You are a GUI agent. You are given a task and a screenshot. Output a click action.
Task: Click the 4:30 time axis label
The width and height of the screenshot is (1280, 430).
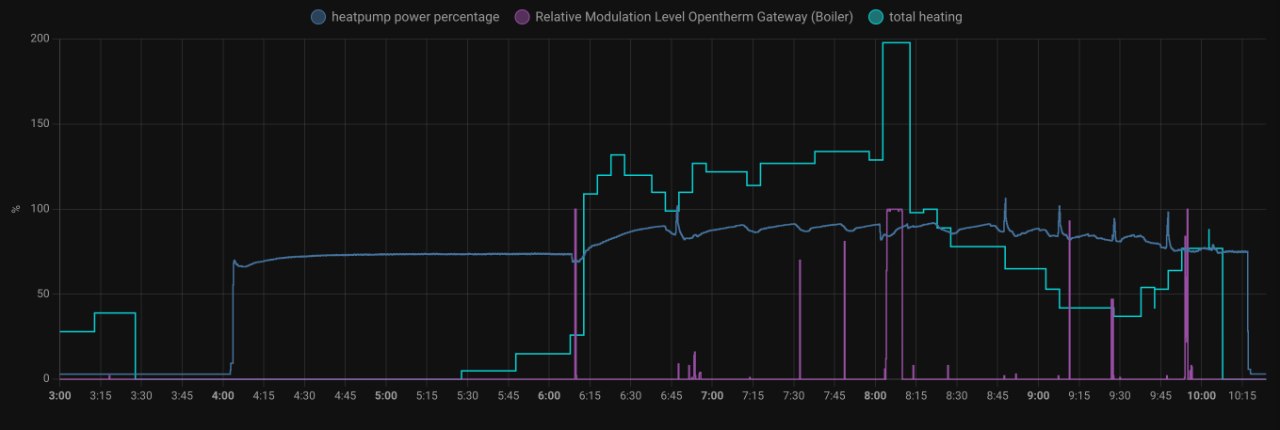coord(304,396)
